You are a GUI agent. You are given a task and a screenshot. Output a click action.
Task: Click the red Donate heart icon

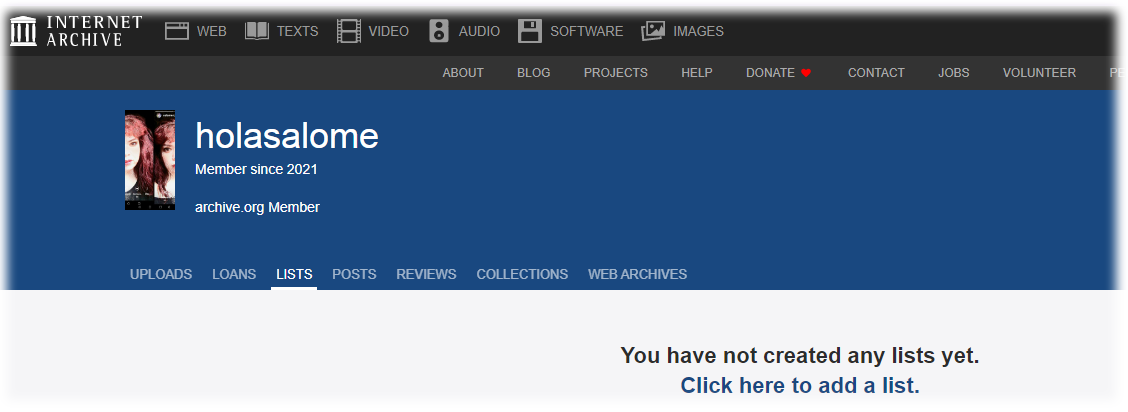[806, 73]
